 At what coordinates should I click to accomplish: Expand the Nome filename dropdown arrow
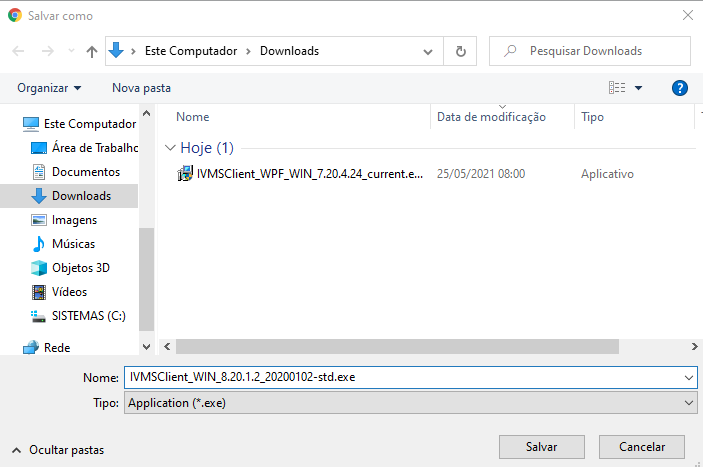coord(688,377)
